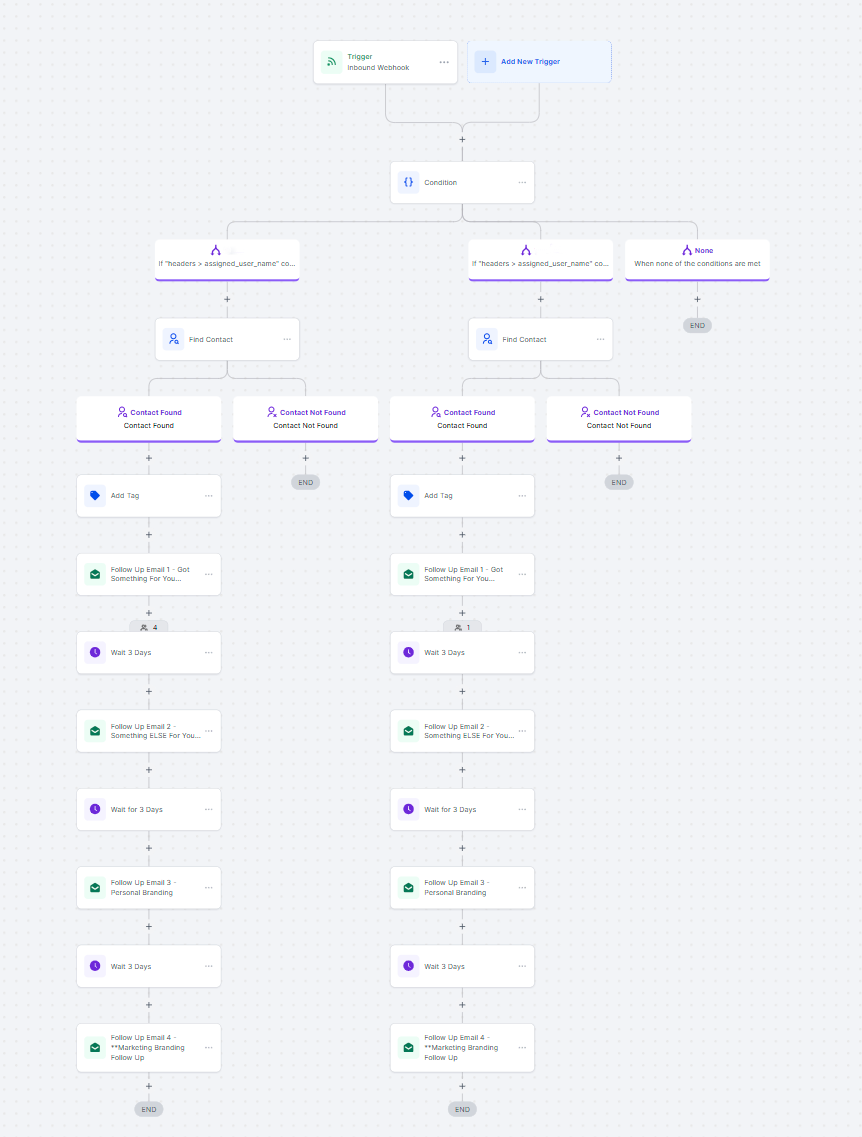Screen dimensions: 862x1137
Task: Click the right-branch assigned_user_name fork icon
Action: click(x=526, y=250)
